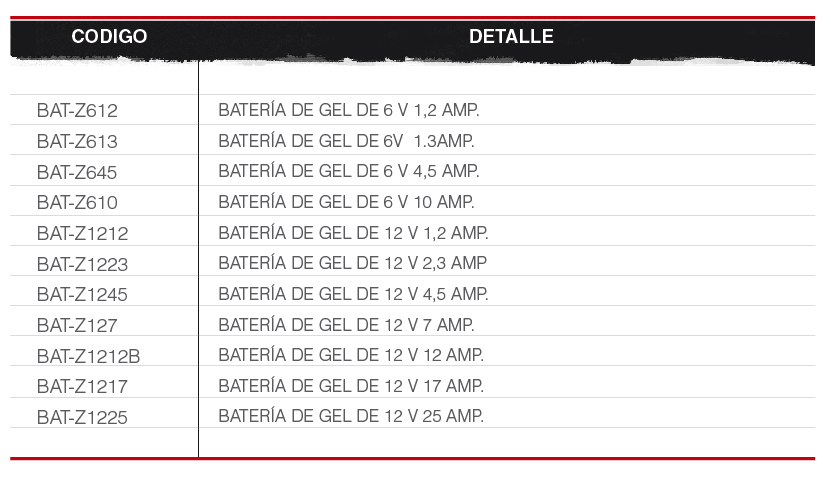Click the 6 V 4,5 AMP battery description

click(x=349, y=171)
